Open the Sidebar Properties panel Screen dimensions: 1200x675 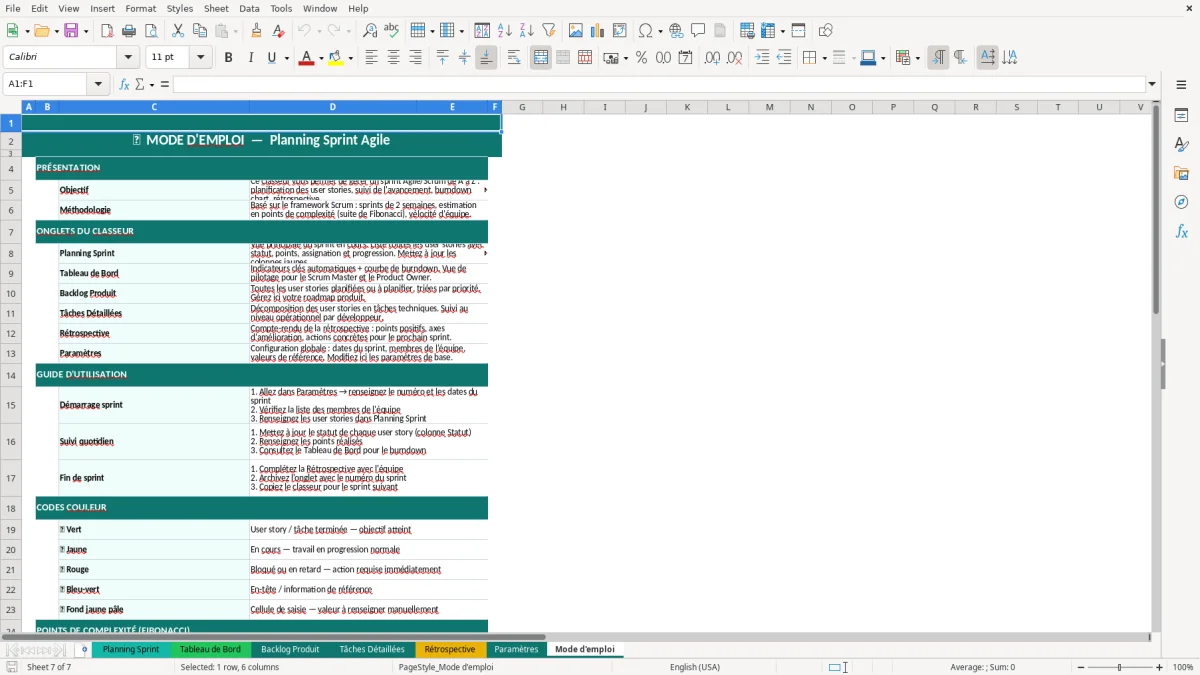click(1181, 116)
